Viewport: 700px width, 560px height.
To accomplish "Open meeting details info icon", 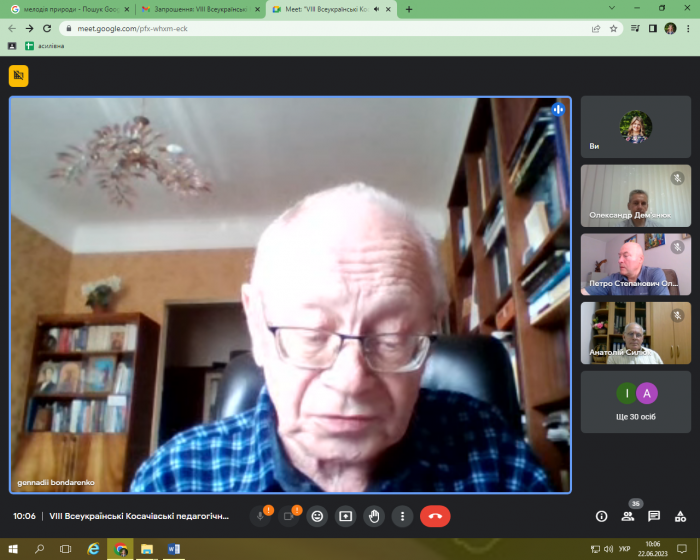I will tap(601, 516).
